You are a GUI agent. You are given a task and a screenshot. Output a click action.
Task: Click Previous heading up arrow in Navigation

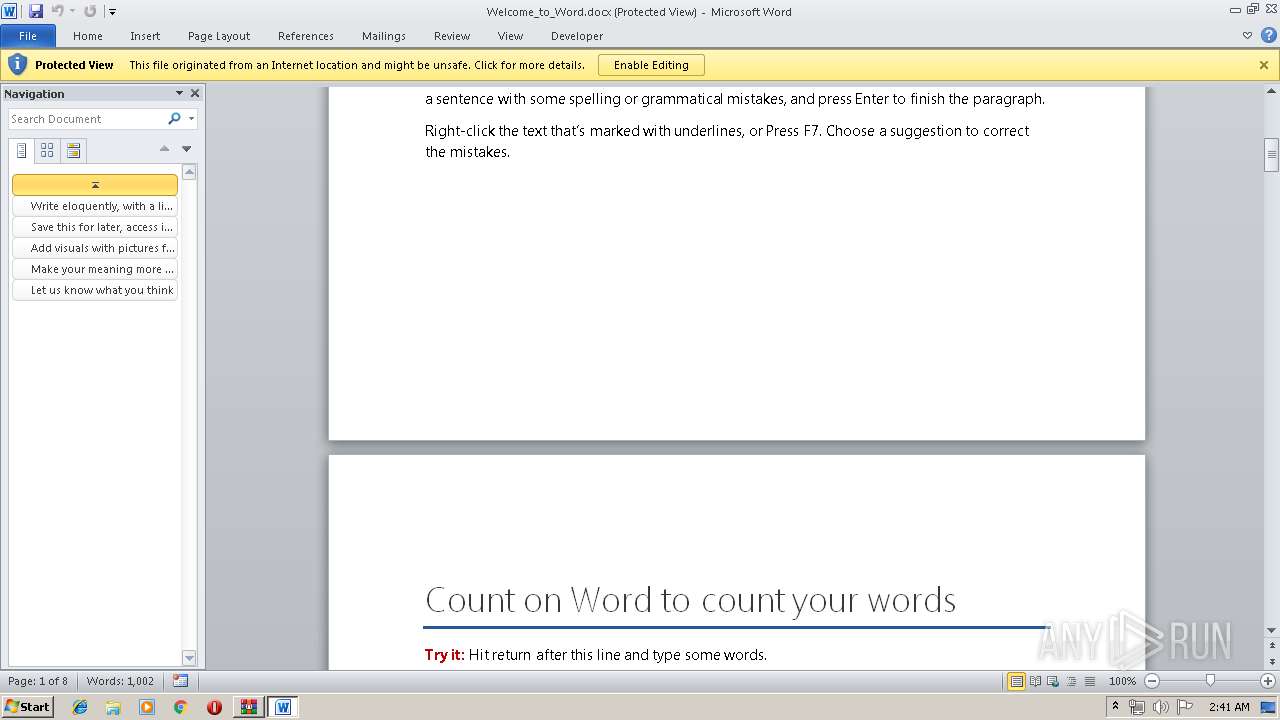point(165,149)
